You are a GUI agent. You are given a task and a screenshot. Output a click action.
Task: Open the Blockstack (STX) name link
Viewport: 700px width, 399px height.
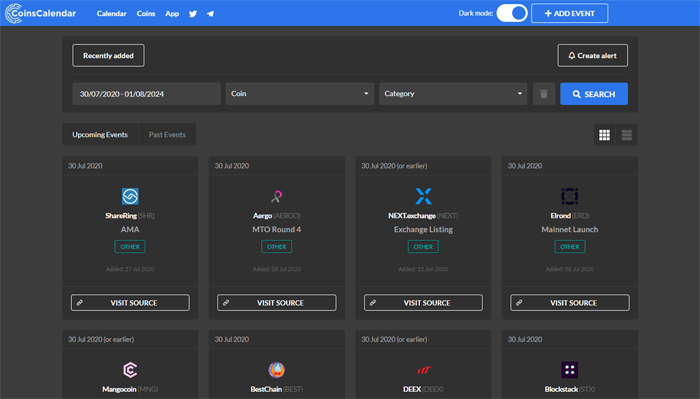tap(570, 389)
